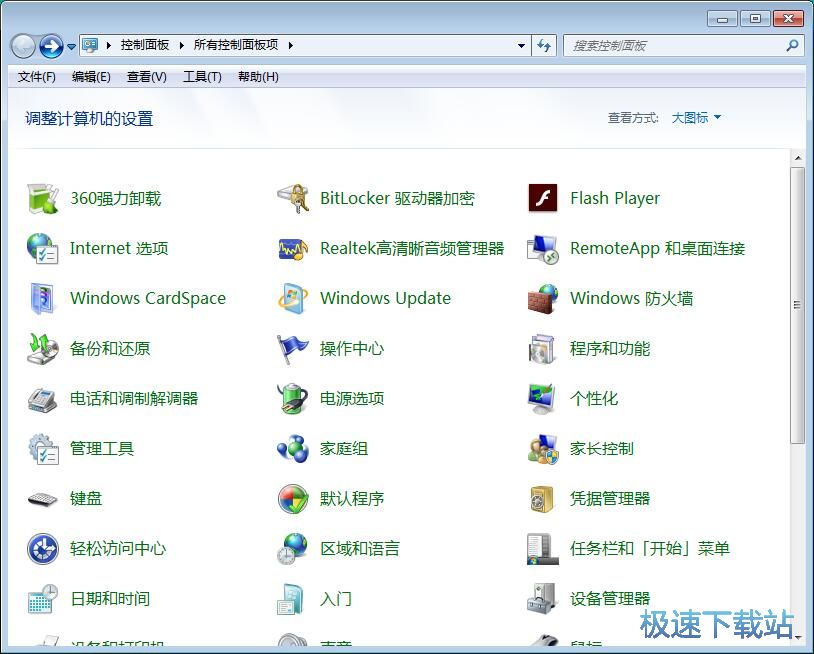Open the 家庭组 icon
The width and height of the screenshot is (814, 654).
click(293, 448)
